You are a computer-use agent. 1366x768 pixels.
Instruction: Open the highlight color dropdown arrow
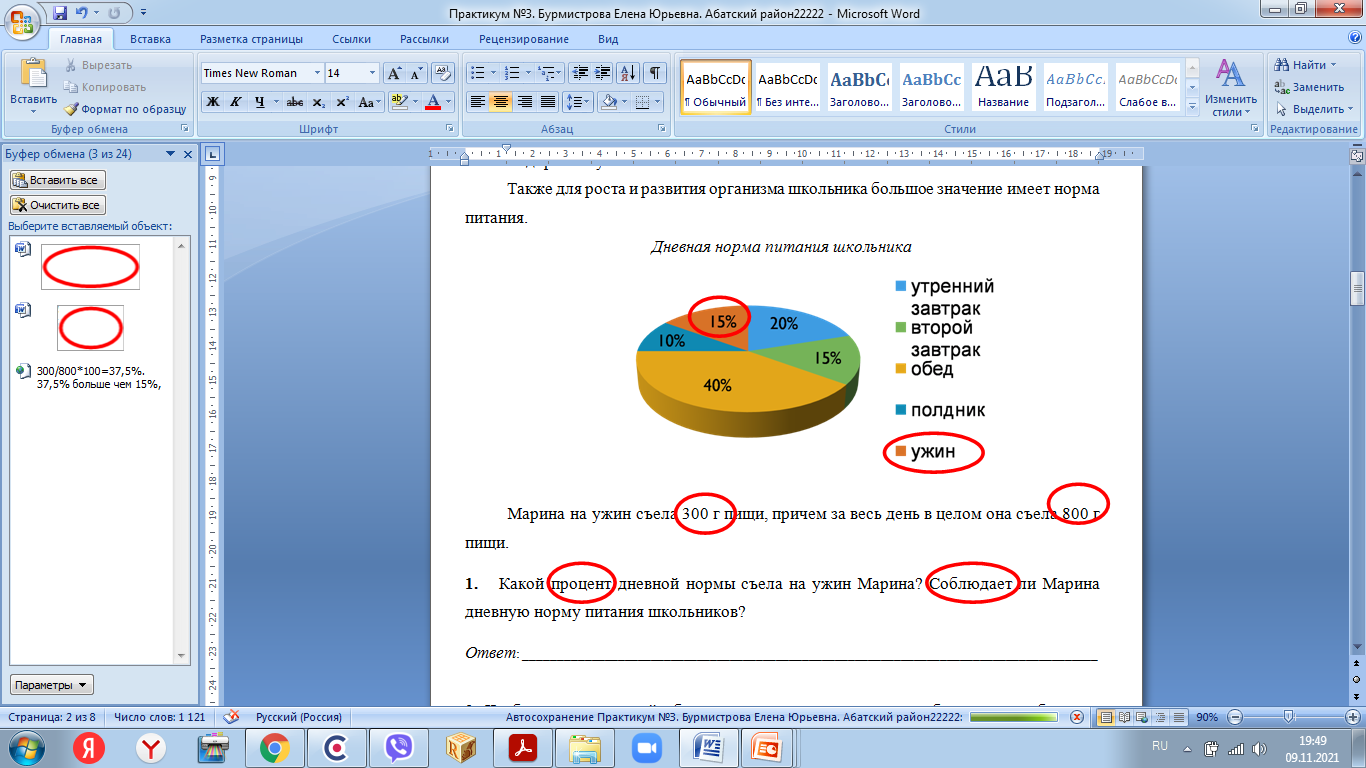(x=415, y=102)
